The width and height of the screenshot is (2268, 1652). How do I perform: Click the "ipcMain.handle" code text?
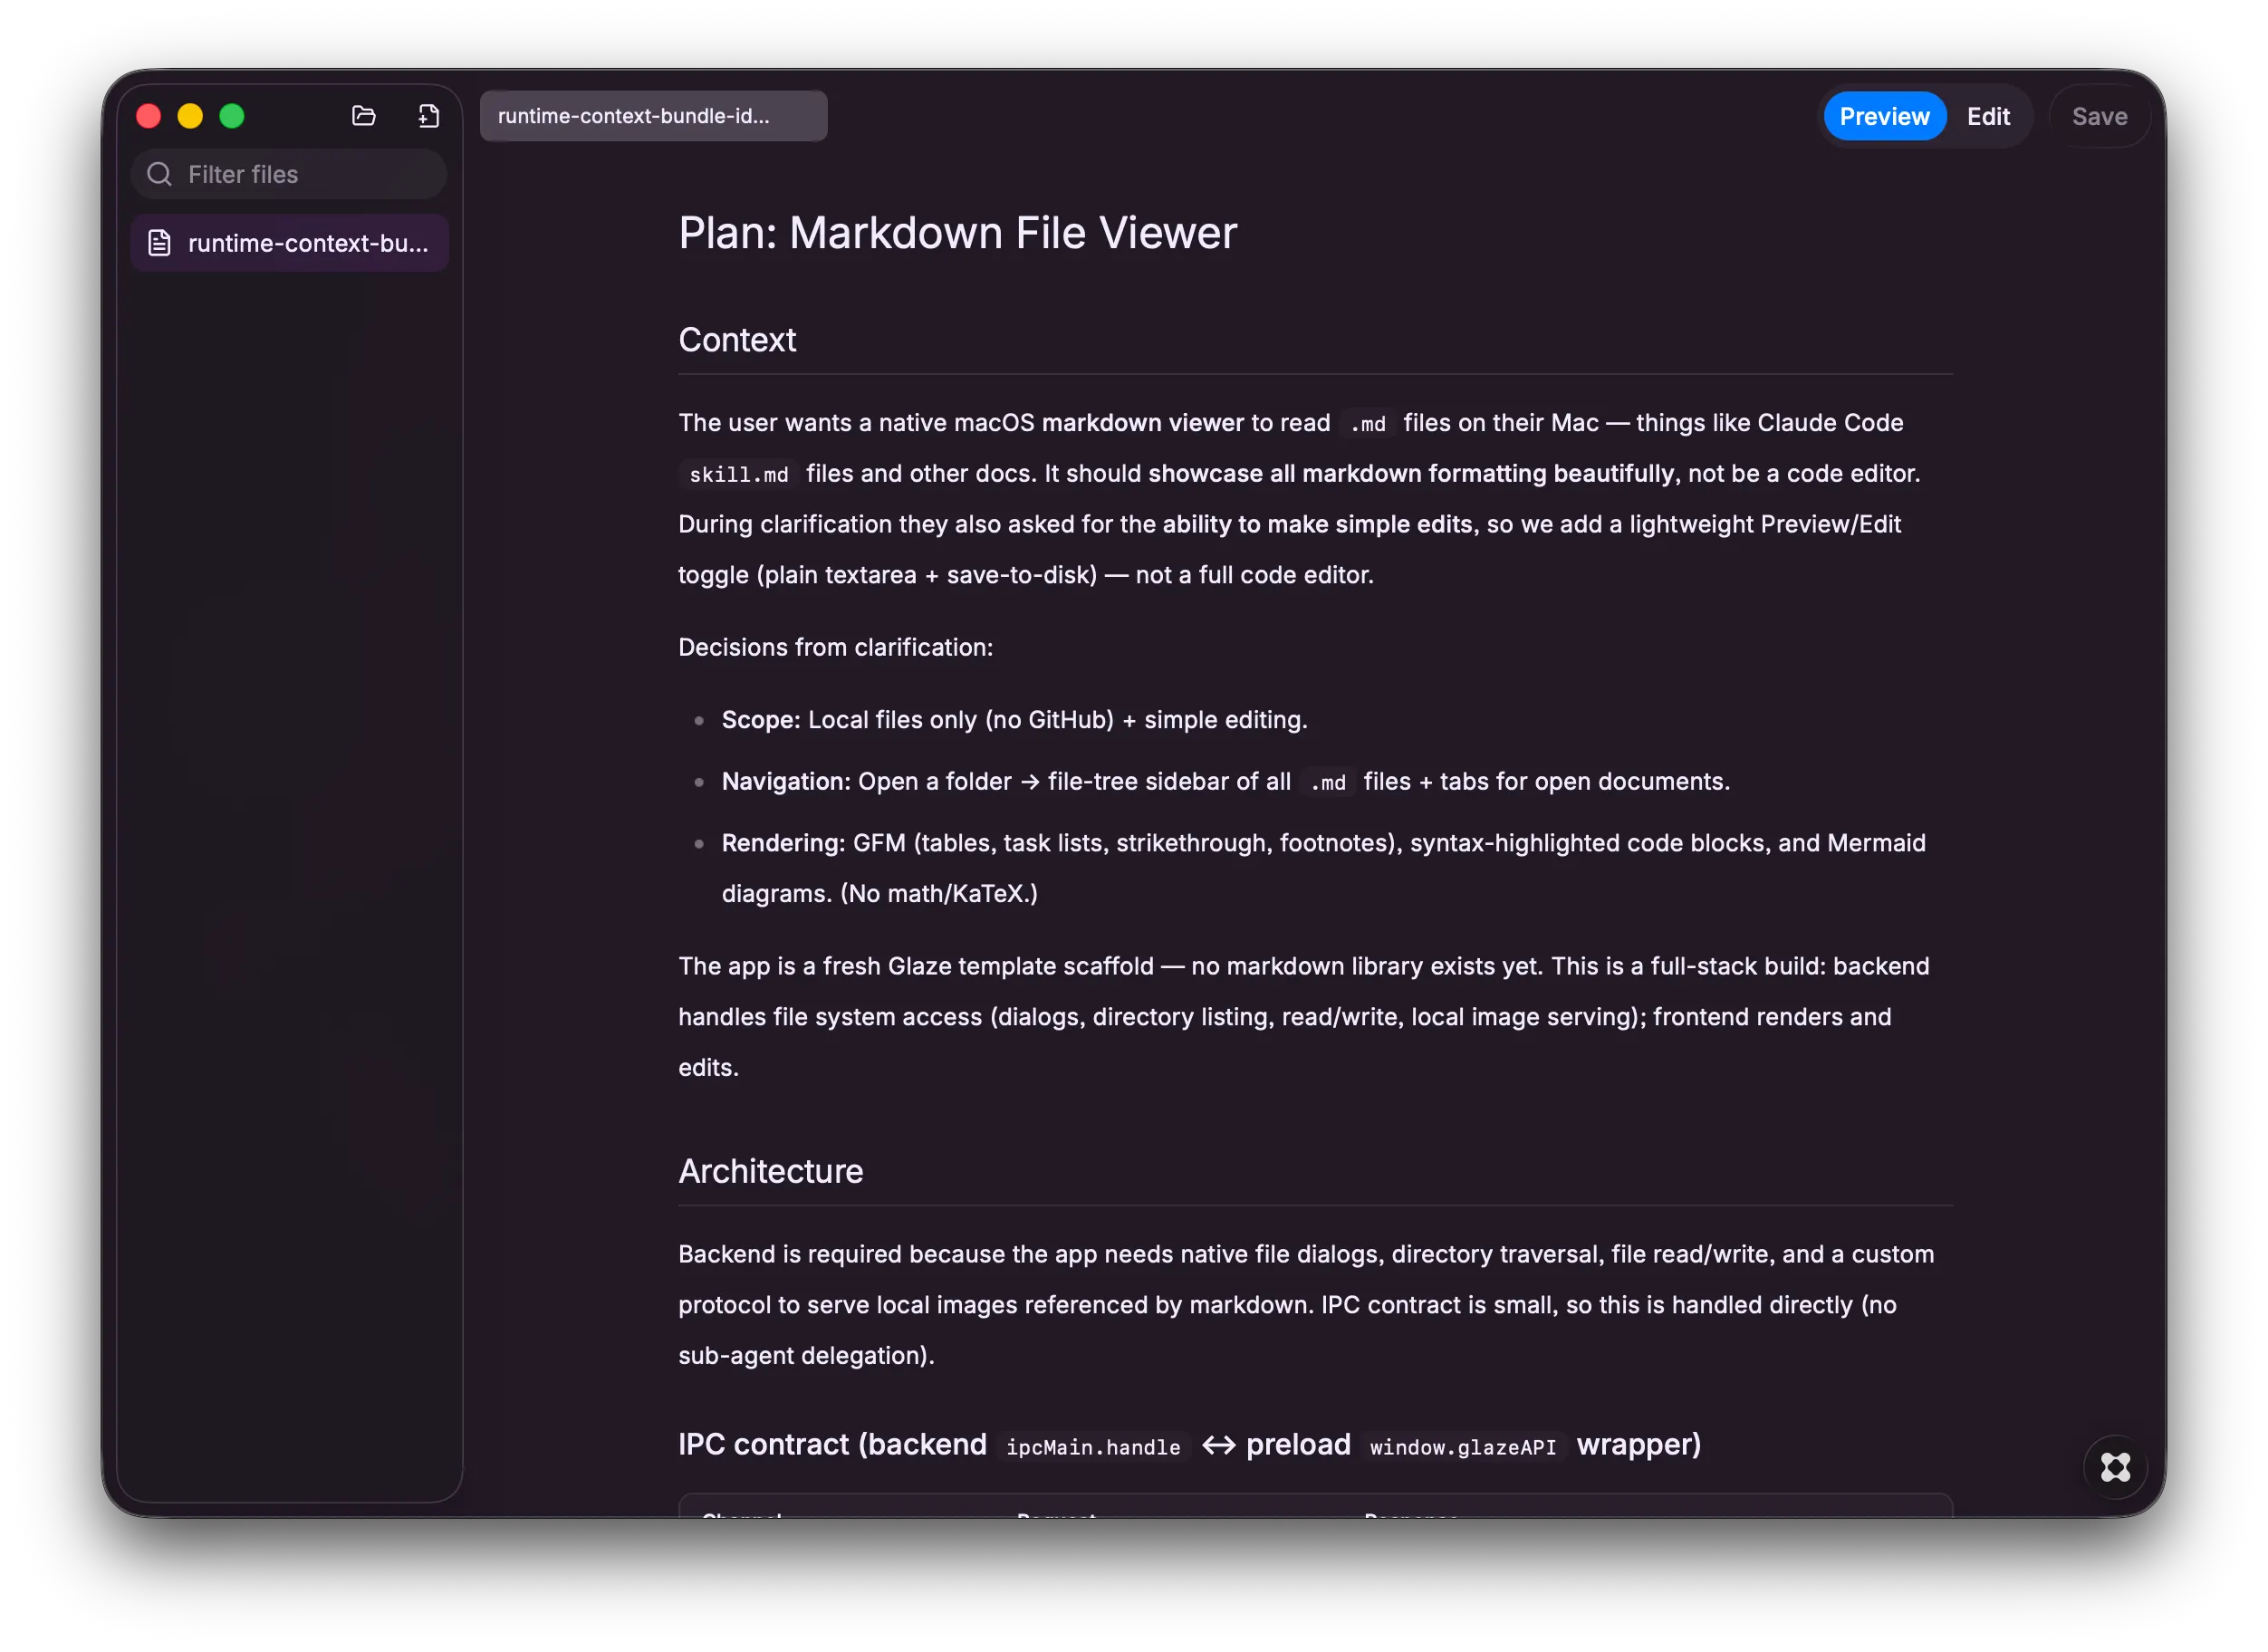click(x=1092, y=1447)
